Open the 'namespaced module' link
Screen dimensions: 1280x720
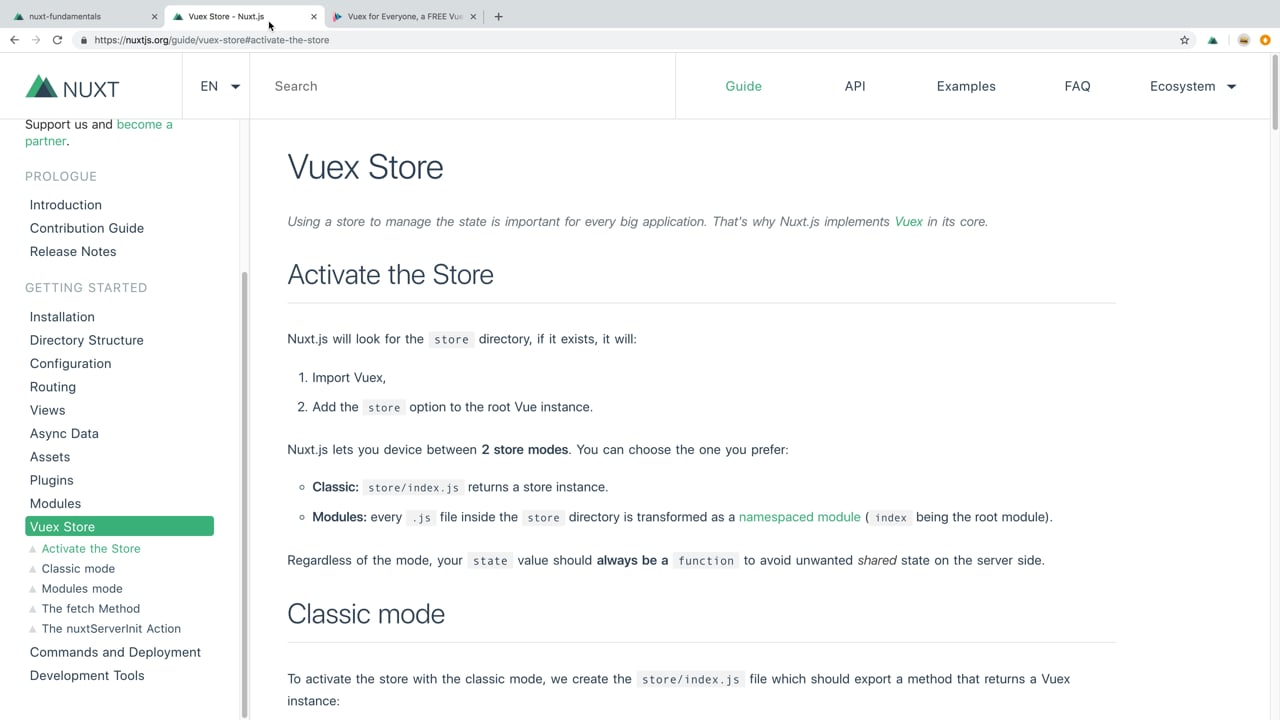[799, 517]
